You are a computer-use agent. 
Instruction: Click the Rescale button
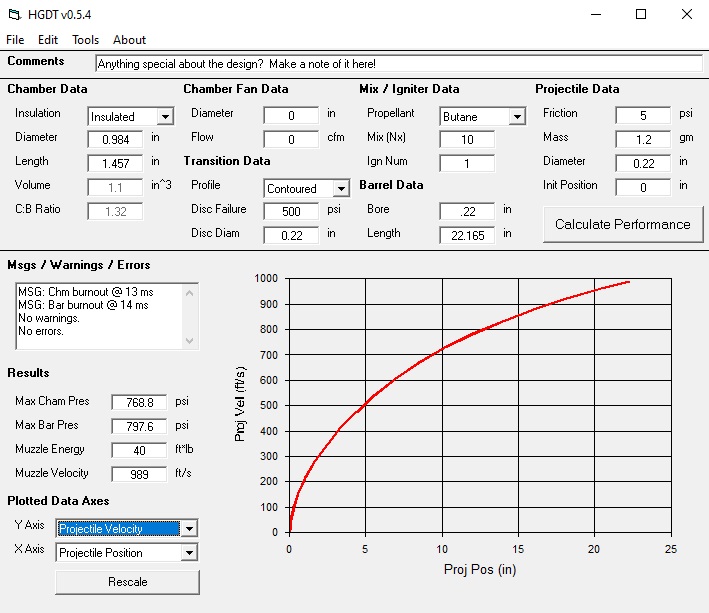click(x=127, y=581)
